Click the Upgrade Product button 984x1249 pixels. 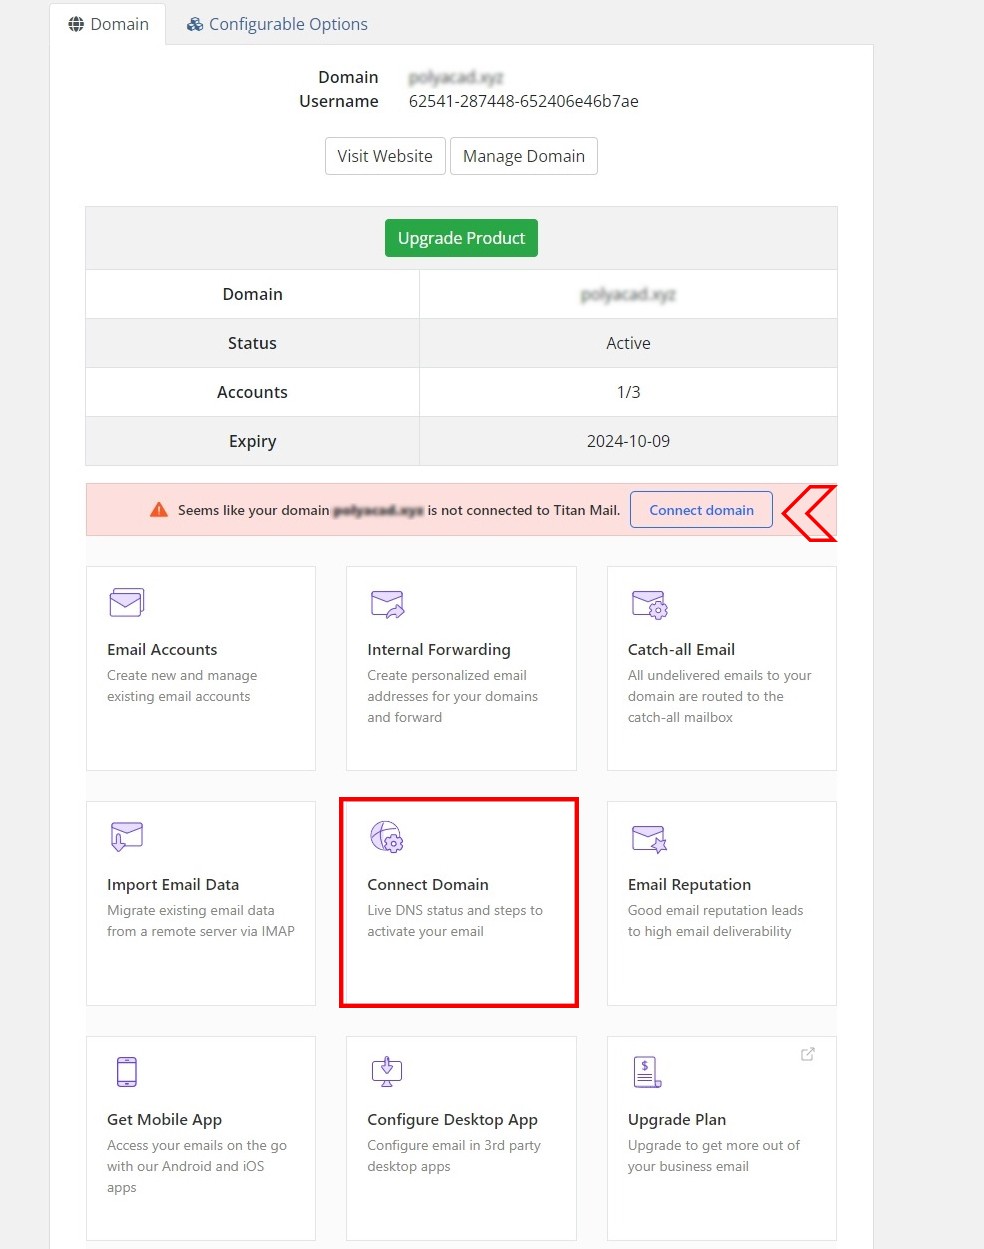(460, 238)
